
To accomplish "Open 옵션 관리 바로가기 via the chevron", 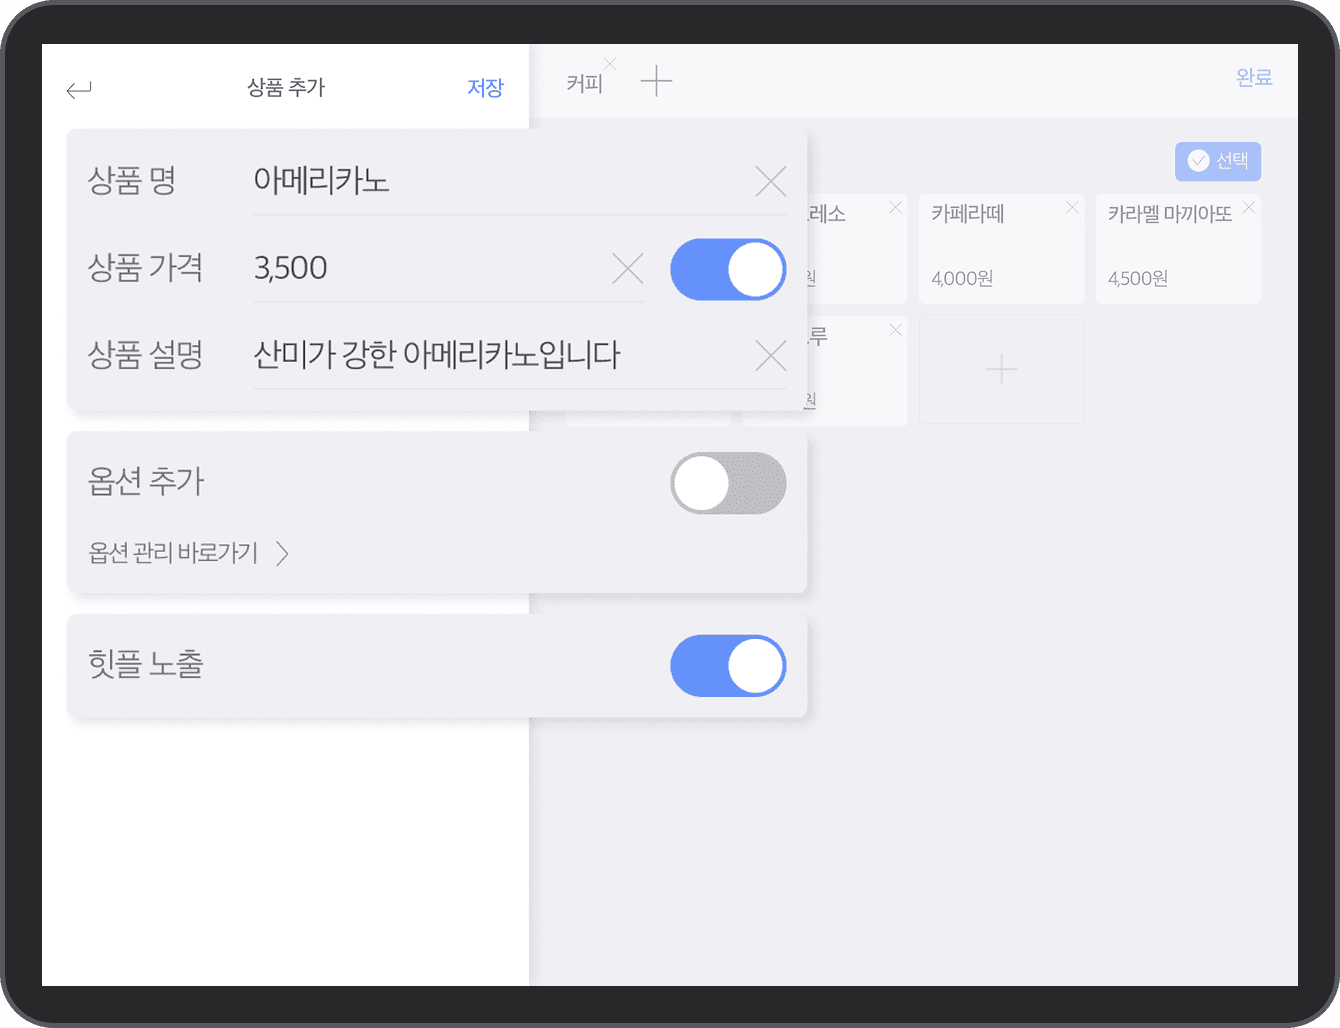I will 284,553.
